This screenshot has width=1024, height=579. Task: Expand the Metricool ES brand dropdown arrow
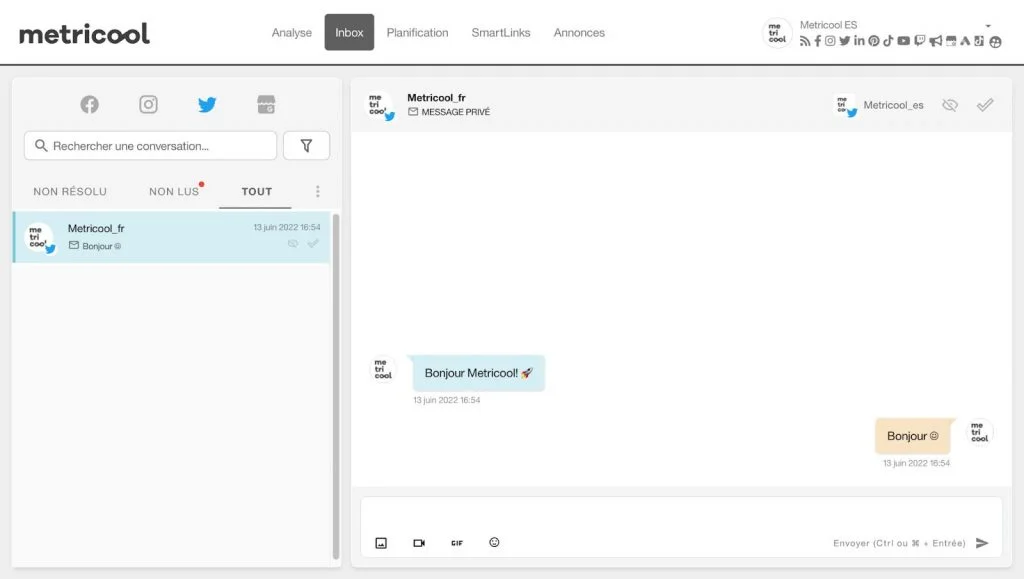(988, 26)
